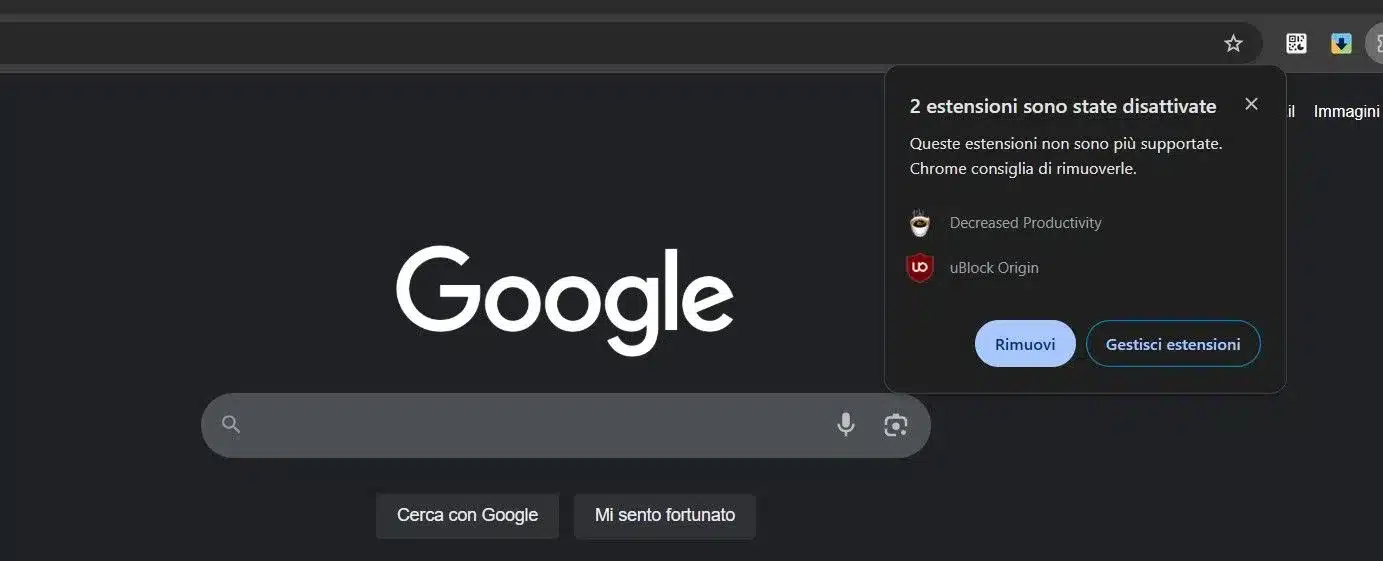Open the QR code extension icon
Screen dimensions: 1383x561
coord(1296,43)
